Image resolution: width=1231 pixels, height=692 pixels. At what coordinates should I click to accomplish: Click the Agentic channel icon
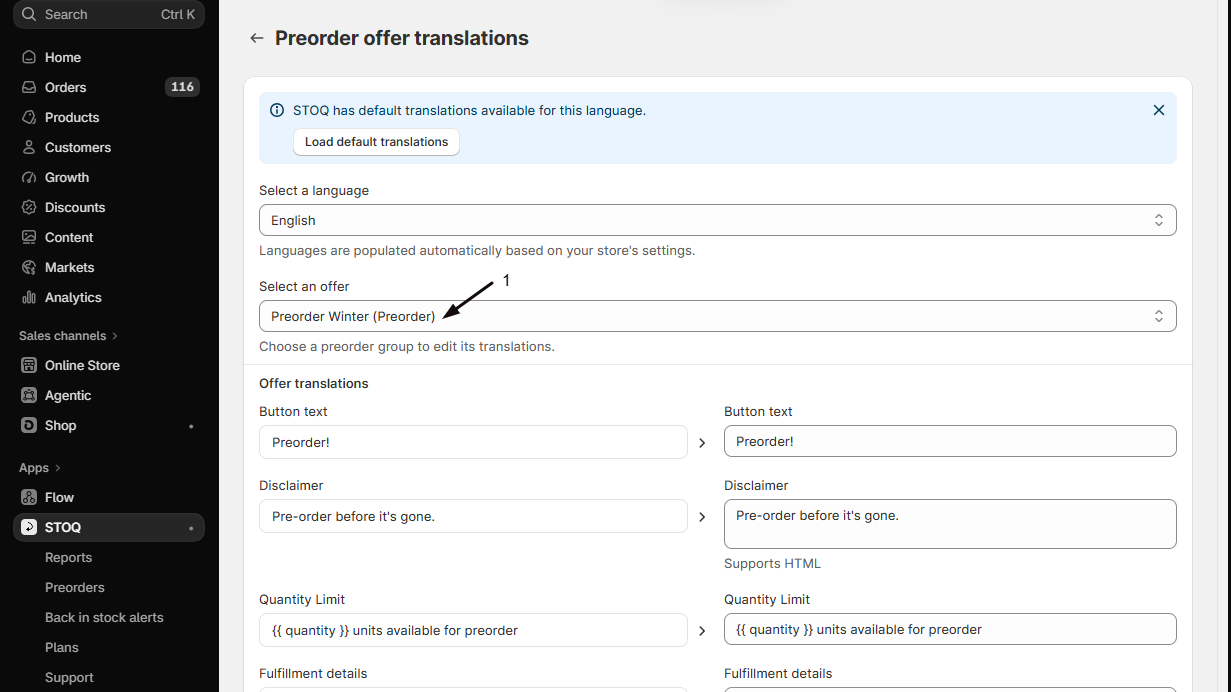click(x=29, y=395)
